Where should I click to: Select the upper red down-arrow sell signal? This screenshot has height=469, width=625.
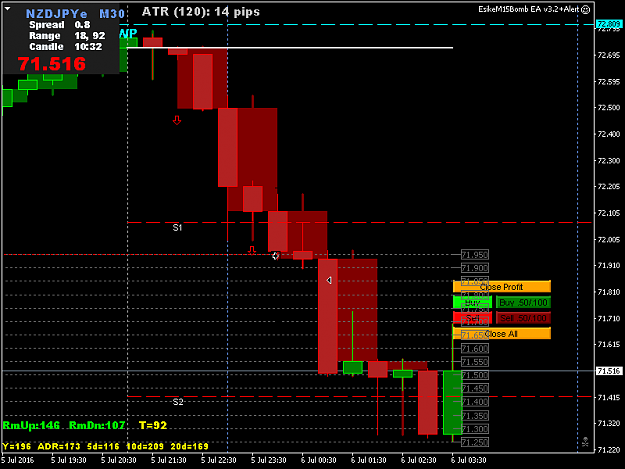(x=177, y=120)
